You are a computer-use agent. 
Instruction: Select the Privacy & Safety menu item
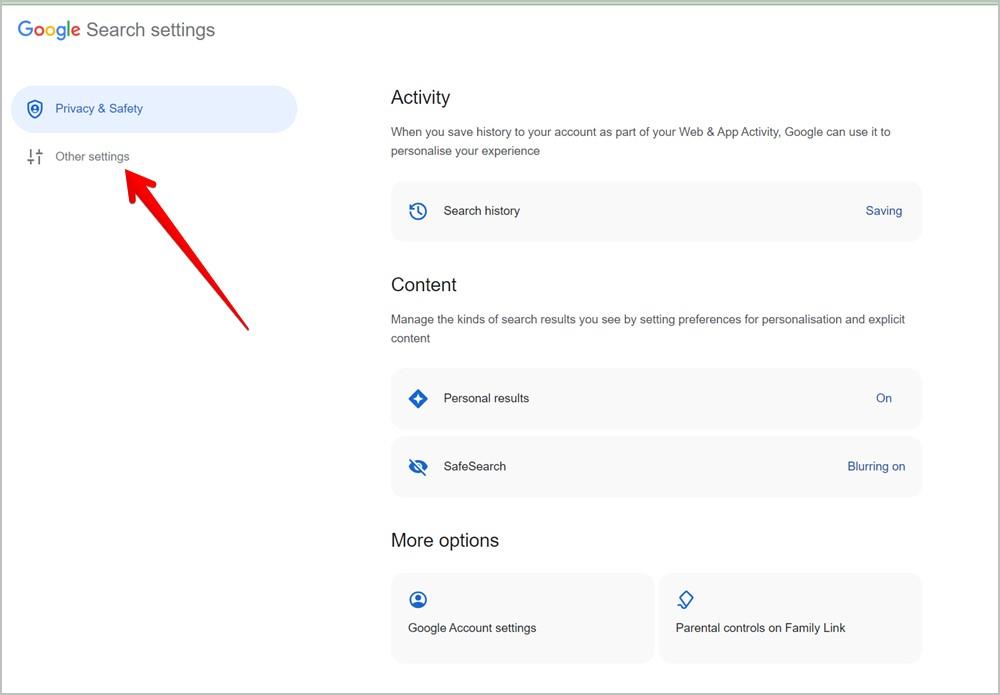154,109
